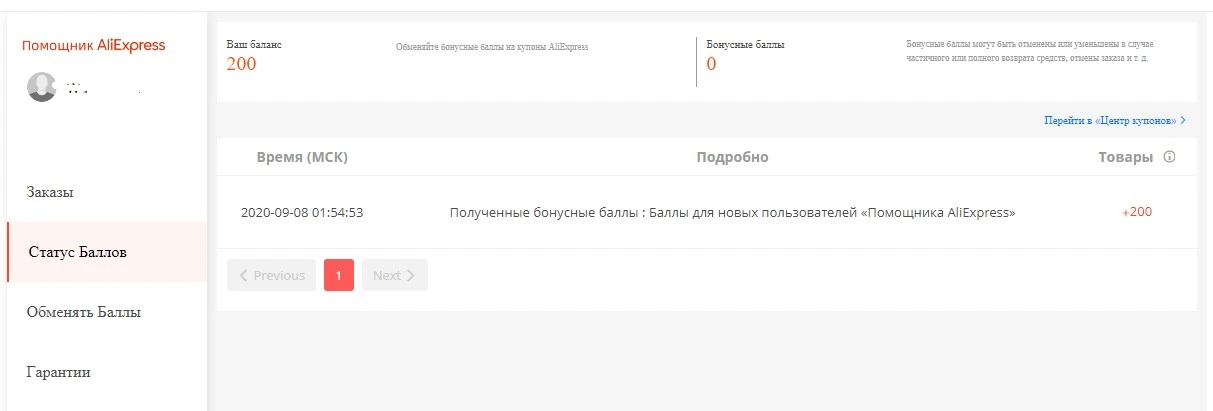
Task: Click the date 2020-09-08 01:54:53
Action: pyautogui.click(x=302, y=213)
